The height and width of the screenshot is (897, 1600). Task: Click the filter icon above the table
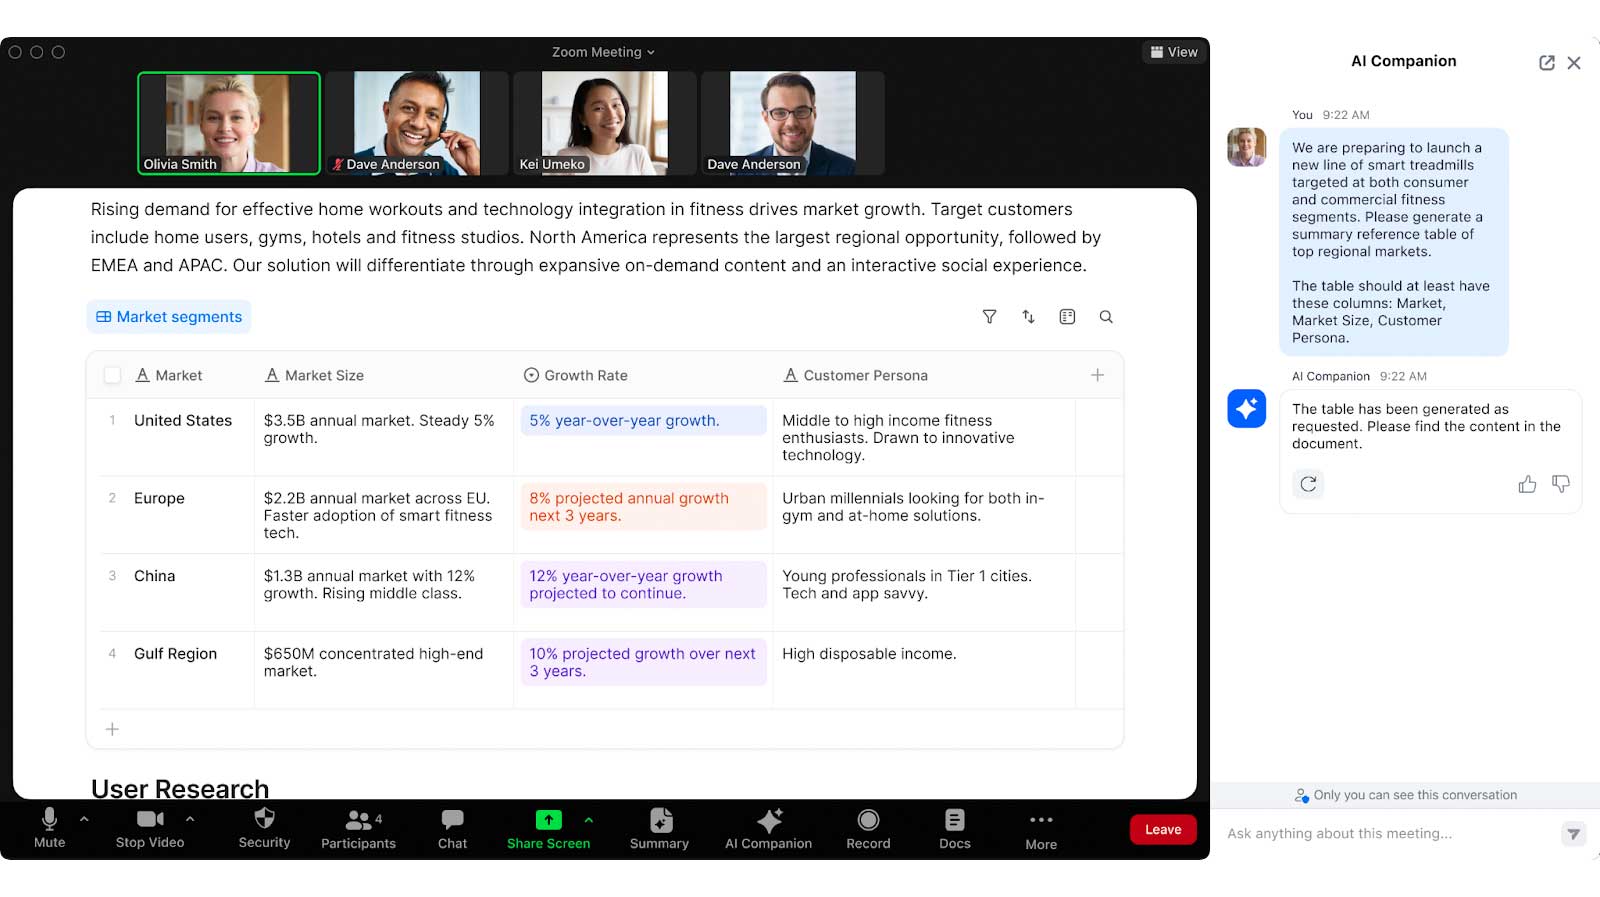[989, 317]
